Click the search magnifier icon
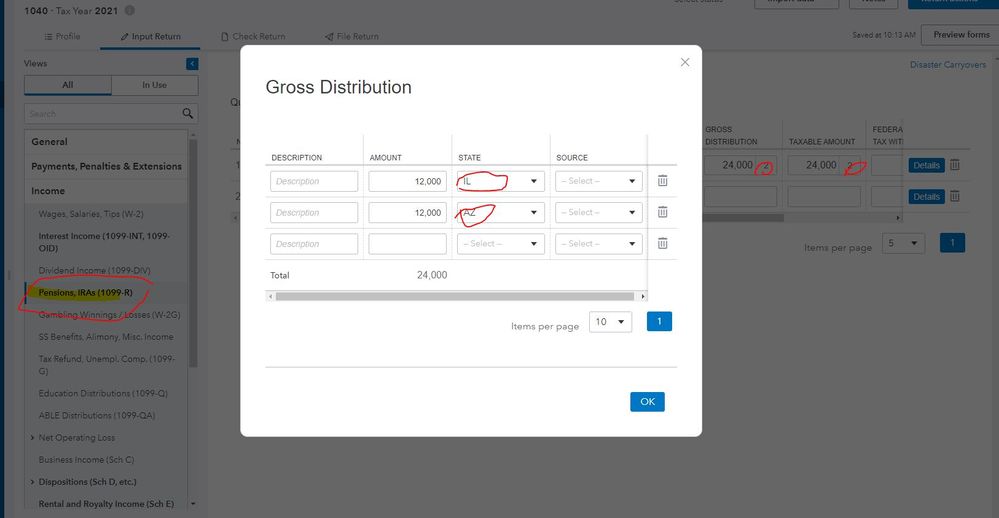 point(187,114)
